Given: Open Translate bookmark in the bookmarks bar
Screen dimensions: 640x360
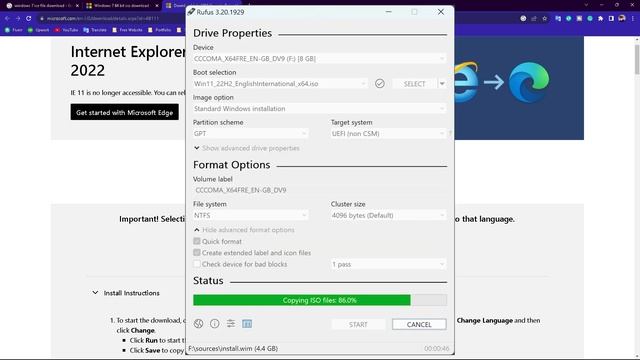Looking at the screenshot, I should pos(95,30).
